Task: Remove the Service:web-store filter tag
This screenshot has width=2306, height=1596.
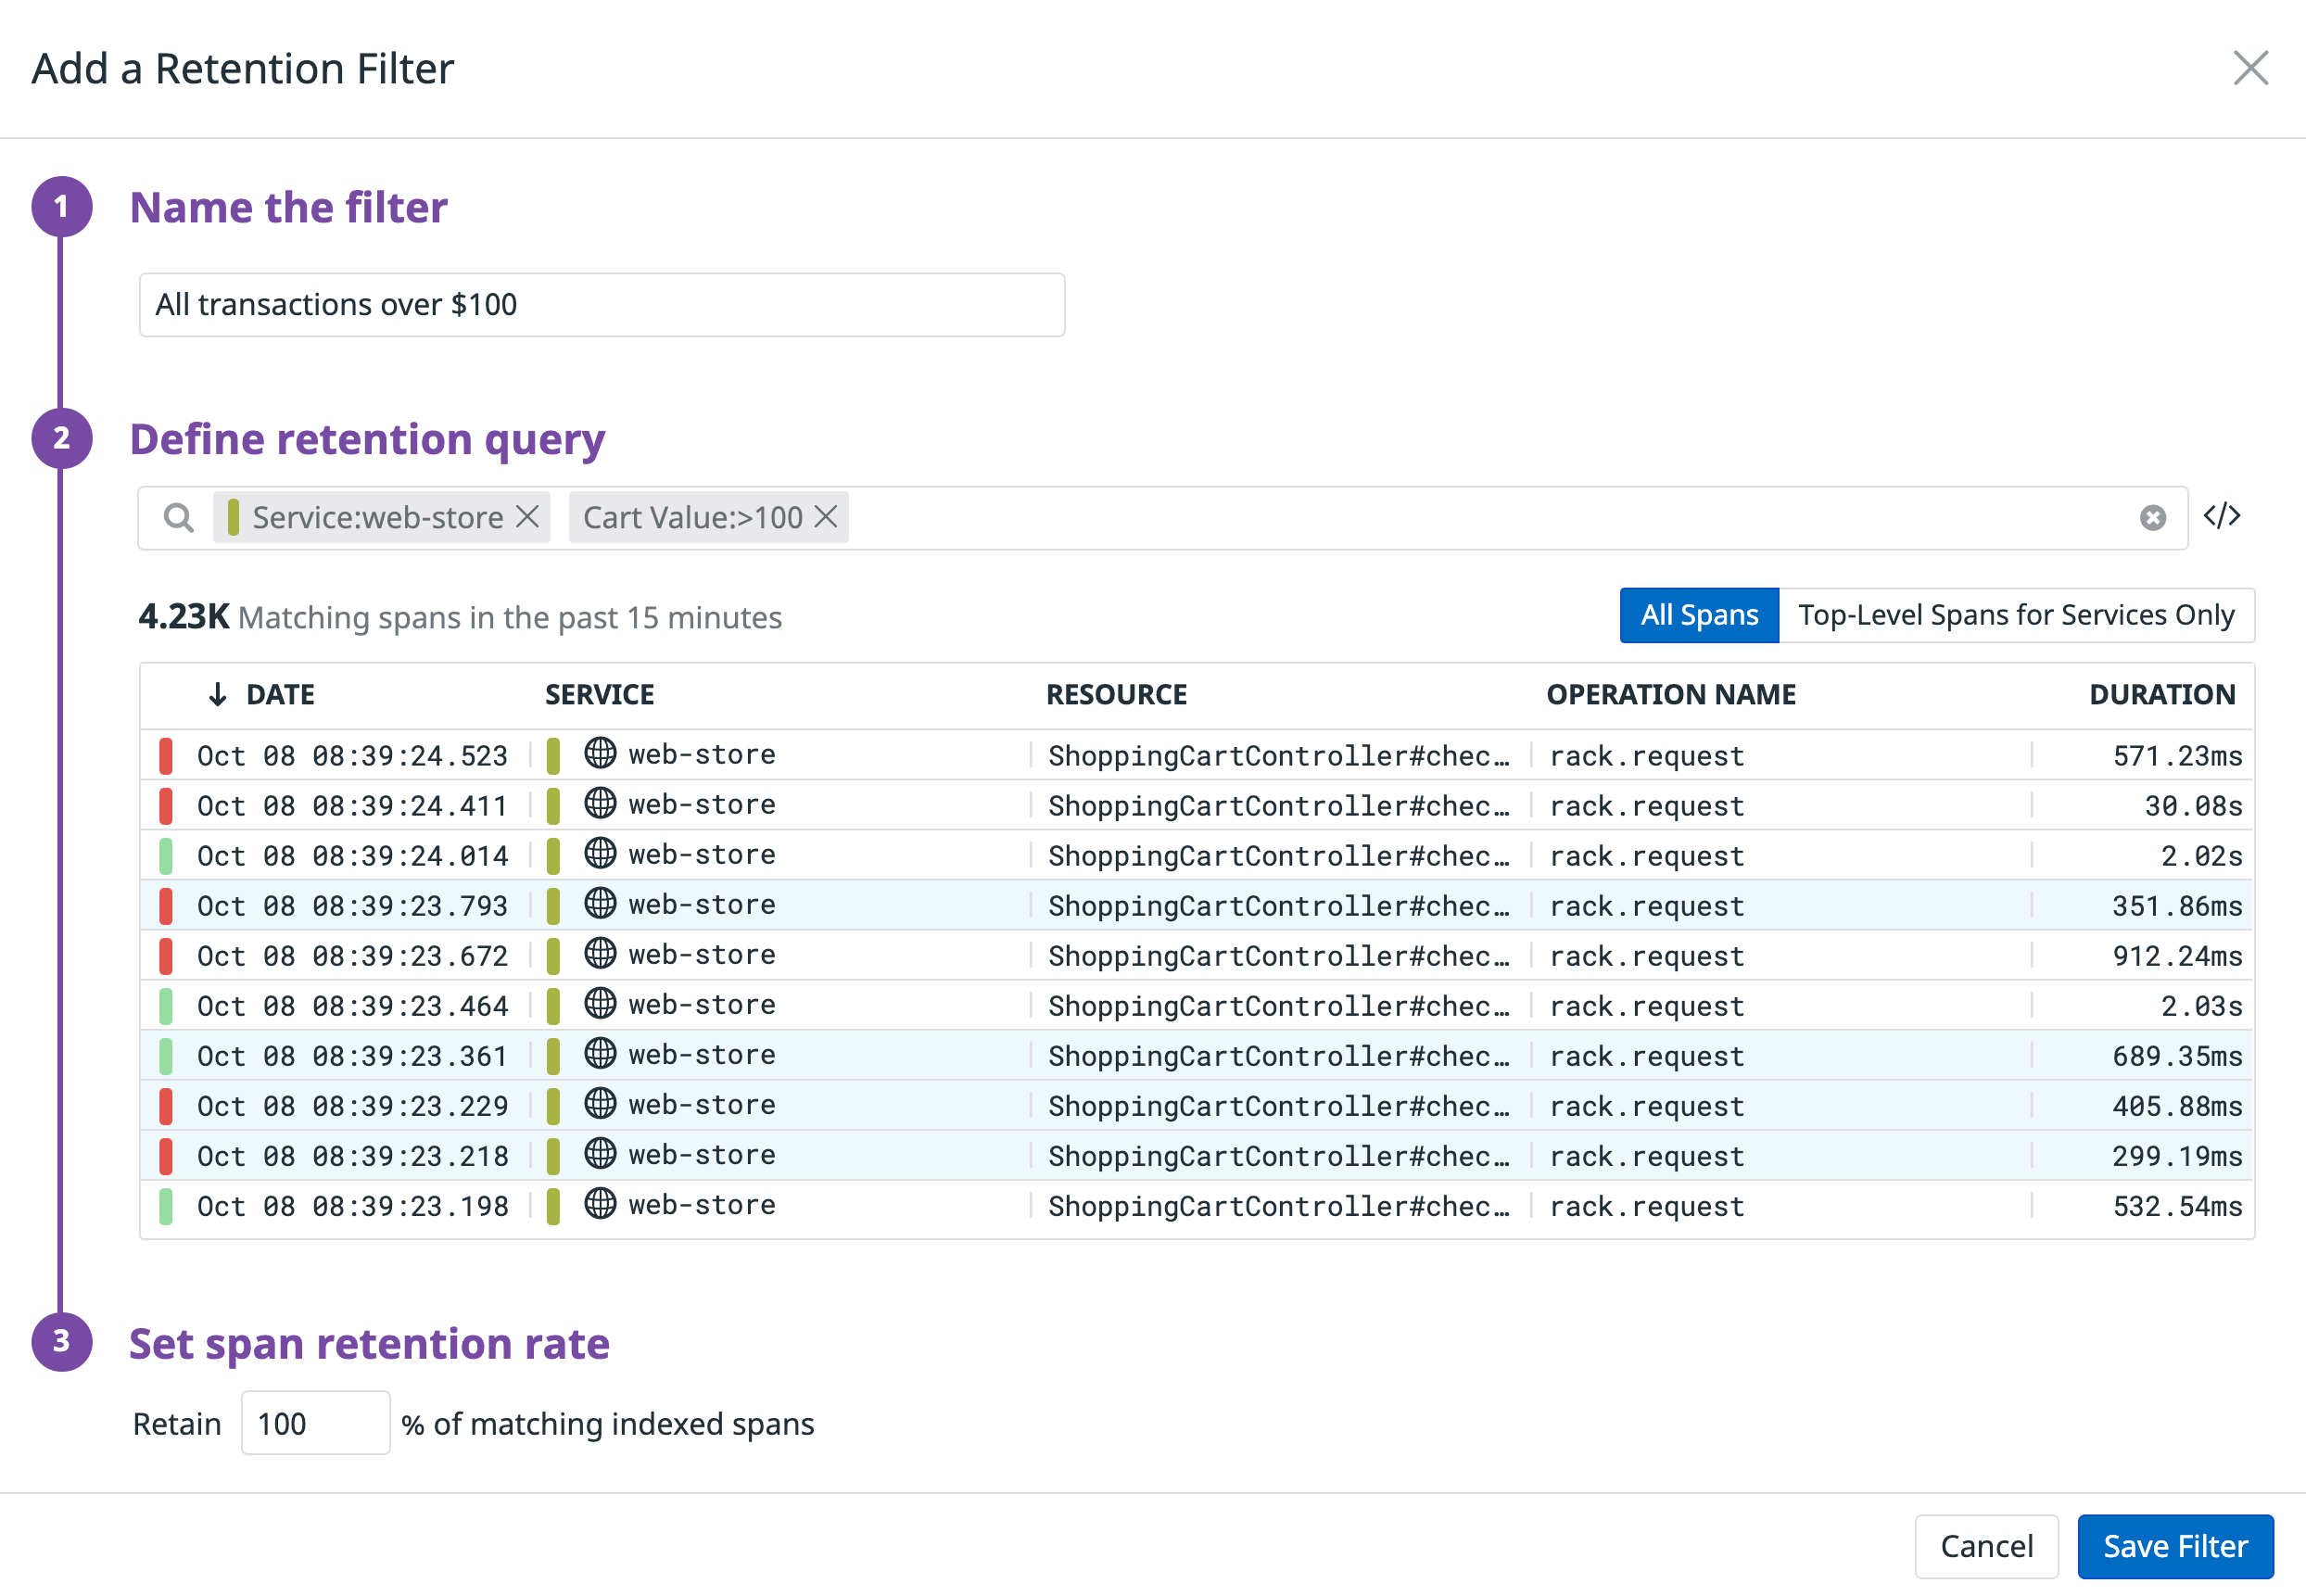Action: click(528, 517)
